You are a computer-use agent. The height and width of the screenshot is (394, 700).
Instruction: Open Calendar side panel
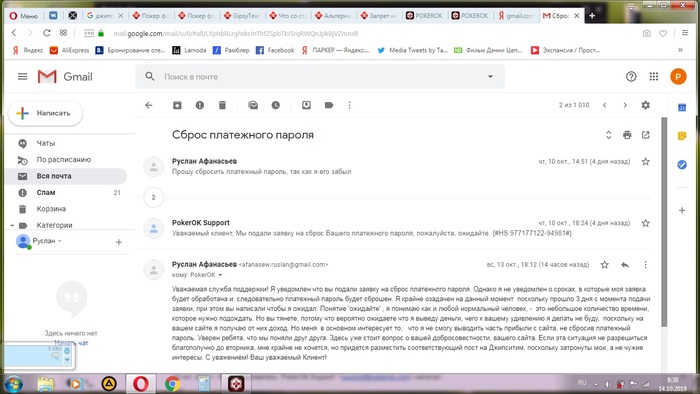pyautogui.click(x=682, y=108)
